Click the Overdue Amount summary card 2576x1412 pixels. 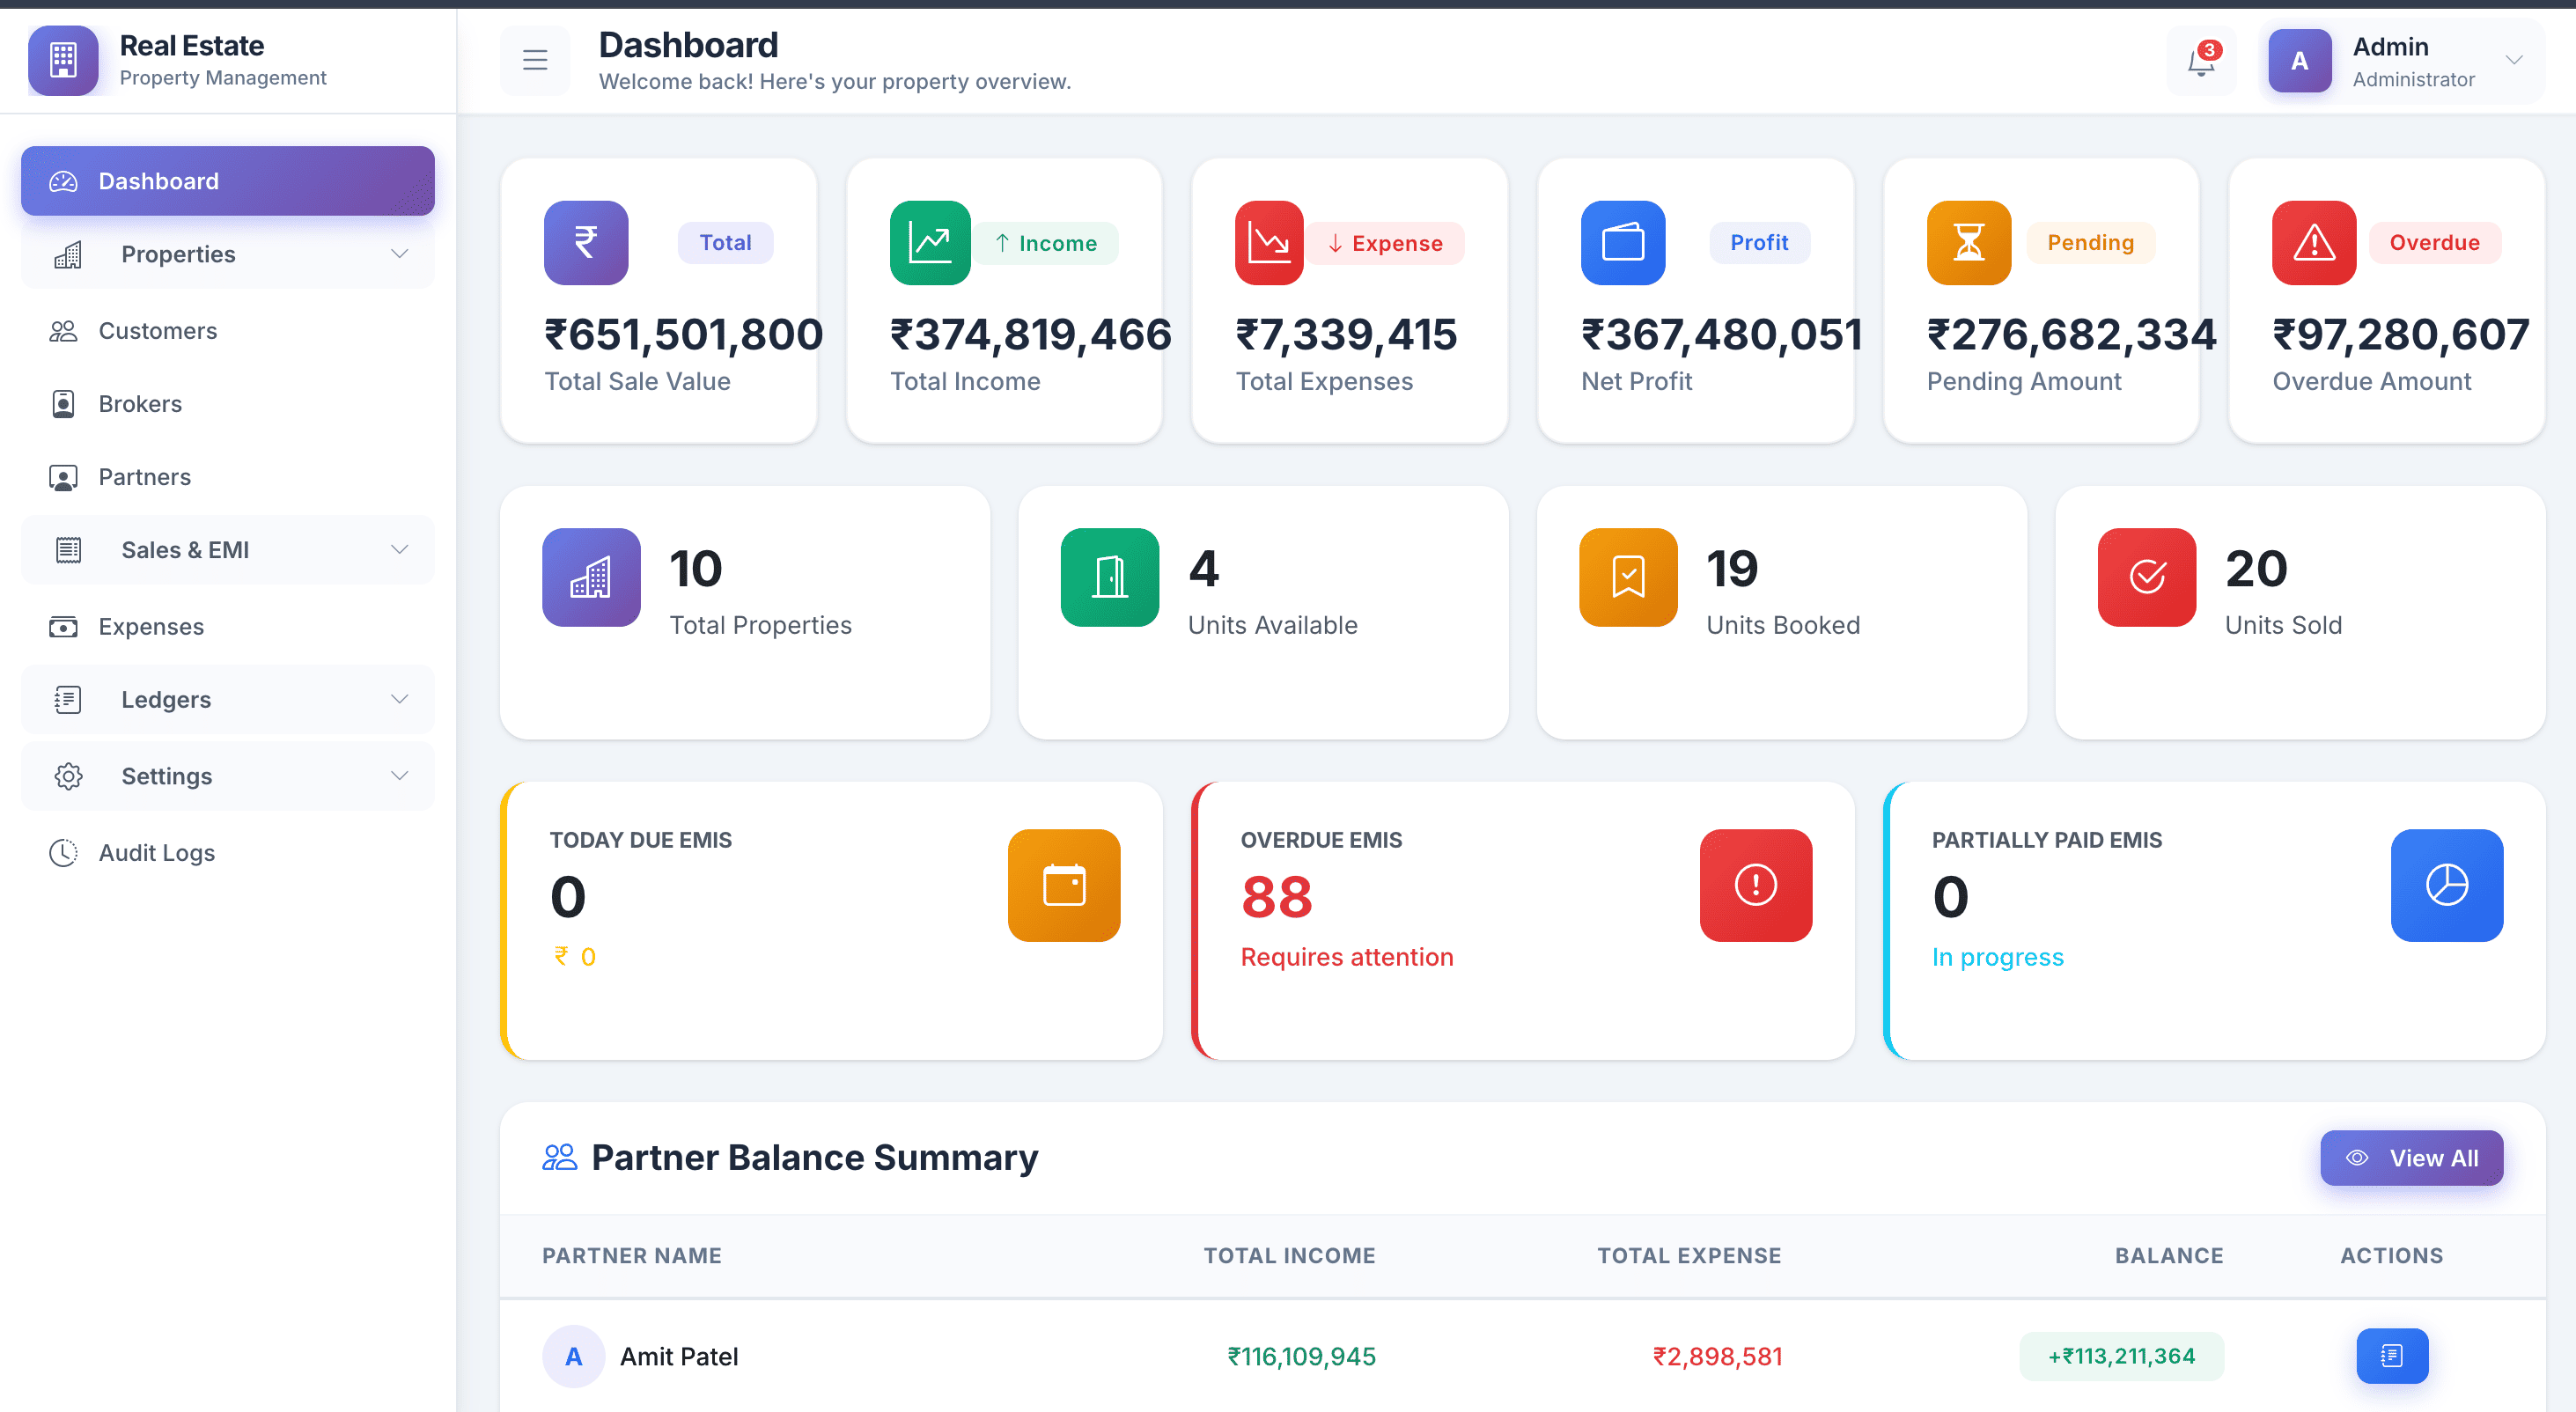[2386, 300]
